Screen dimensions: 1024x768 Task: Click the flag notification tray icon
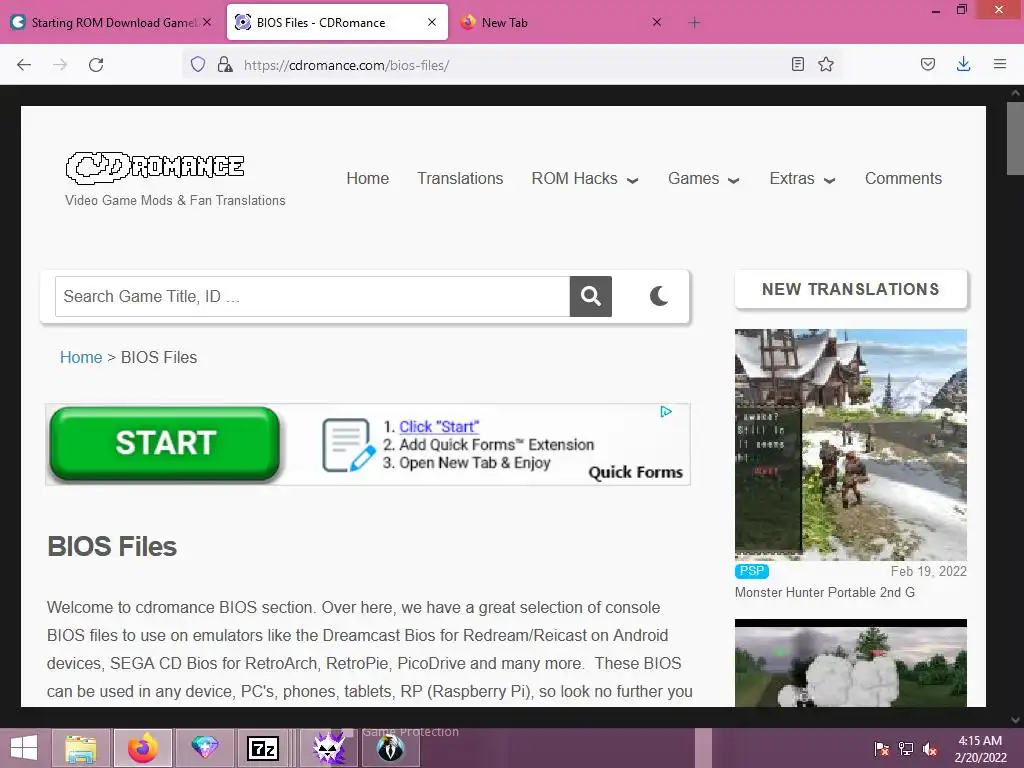(882, 749)
